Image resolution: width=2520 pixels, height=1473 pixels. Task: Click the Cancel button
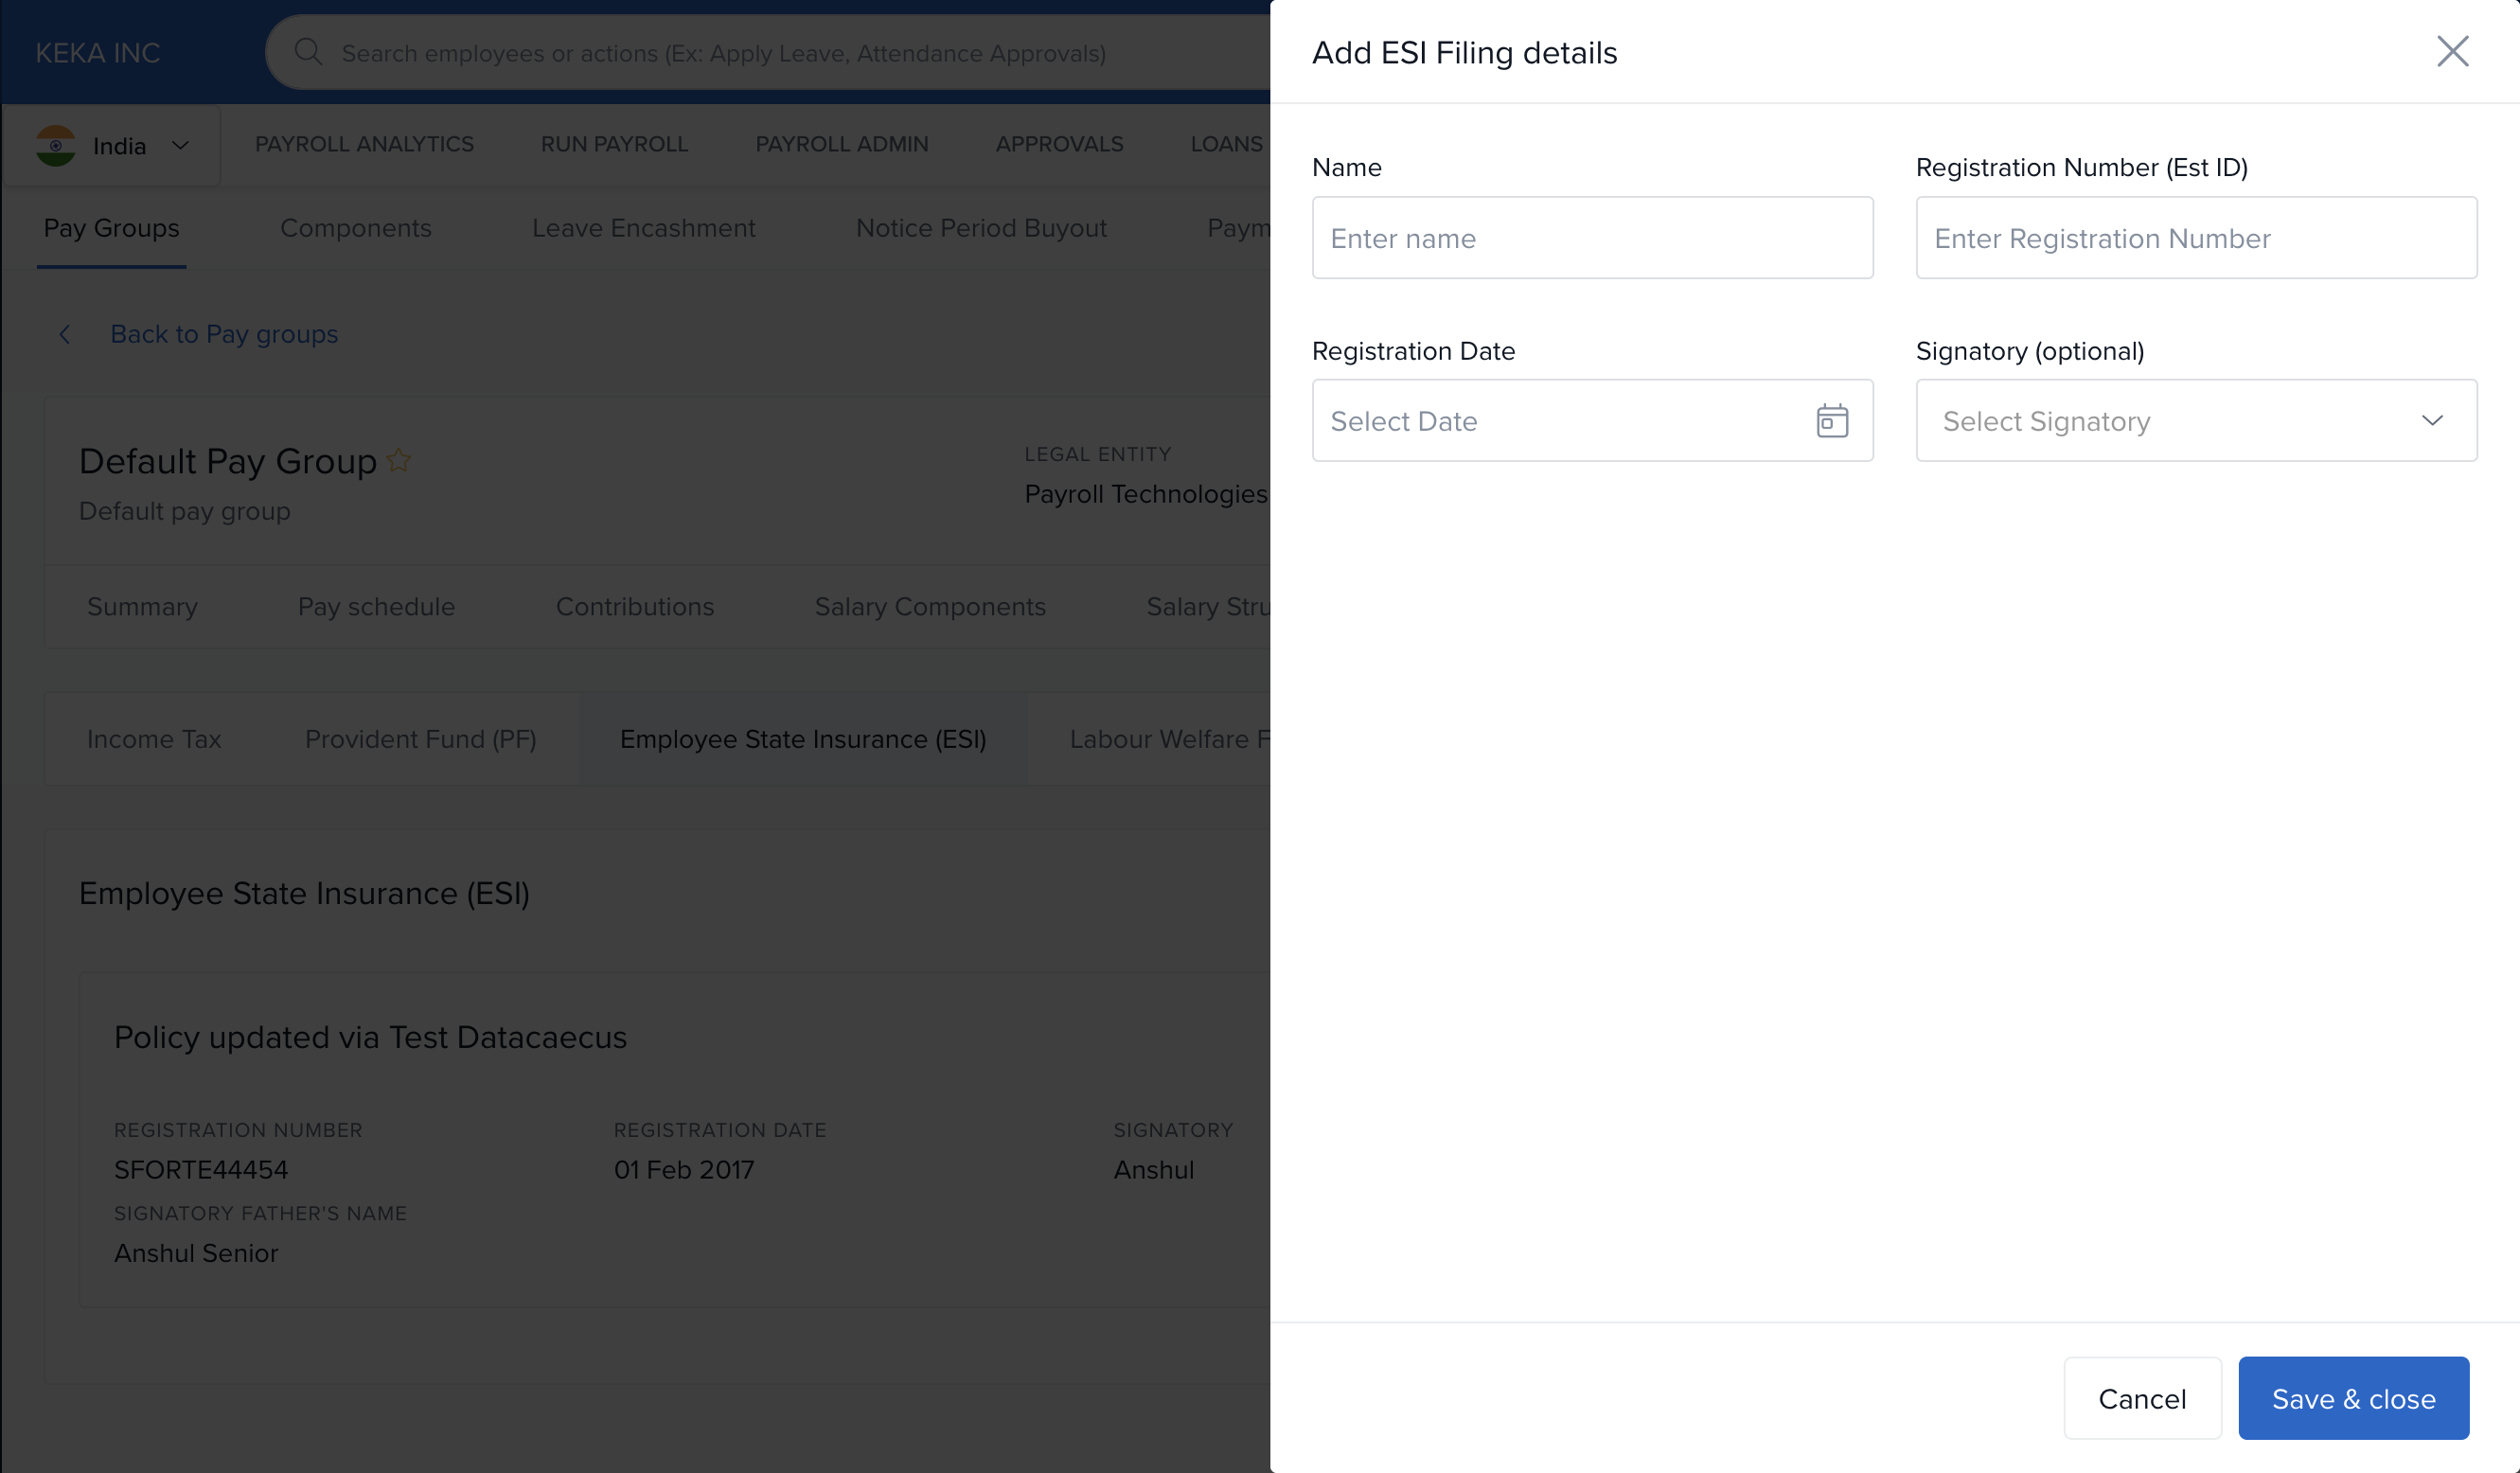click(2141, 1398)
